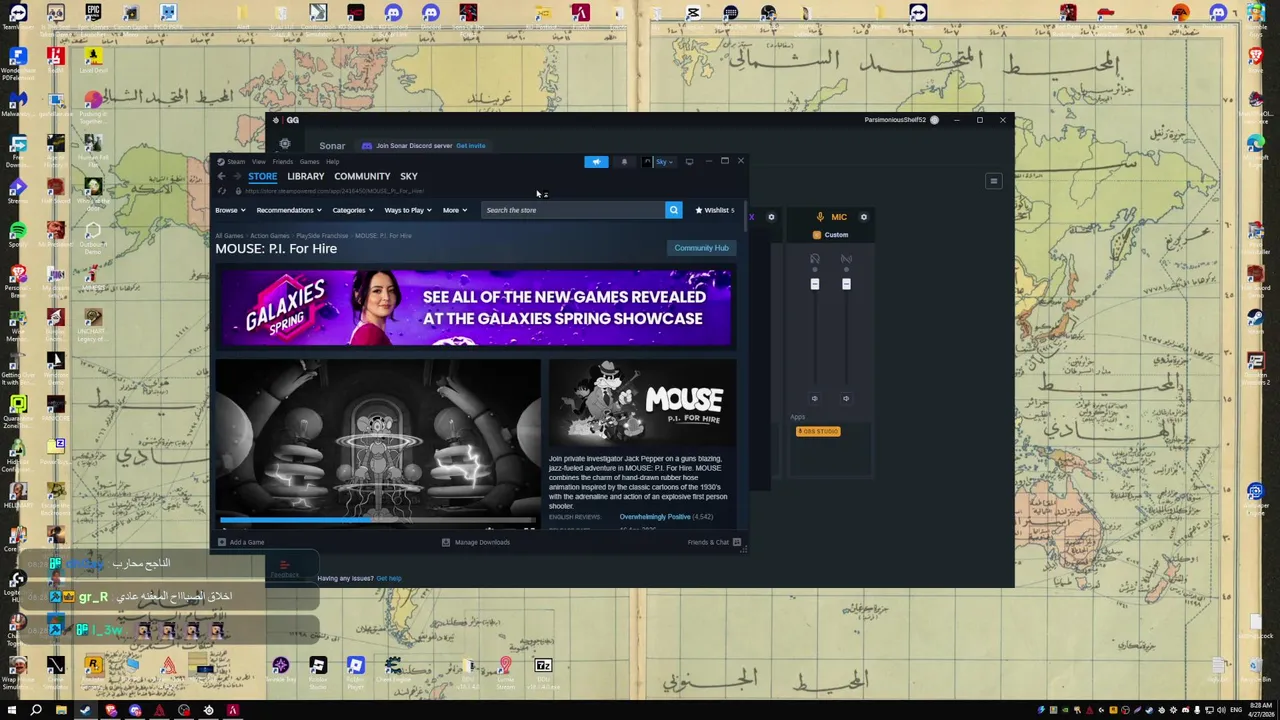Screen dimensions: 1280x720
Task: Click the Steam page reload icon
Action: (222, 191)
